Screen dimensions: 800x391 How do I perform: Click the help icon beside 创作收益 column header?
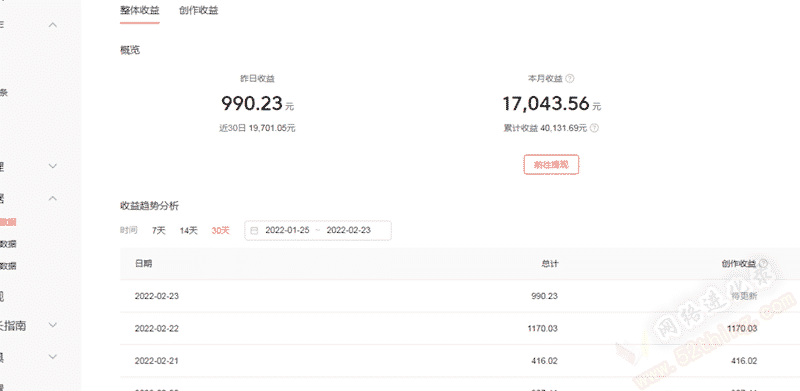[763, 263]
